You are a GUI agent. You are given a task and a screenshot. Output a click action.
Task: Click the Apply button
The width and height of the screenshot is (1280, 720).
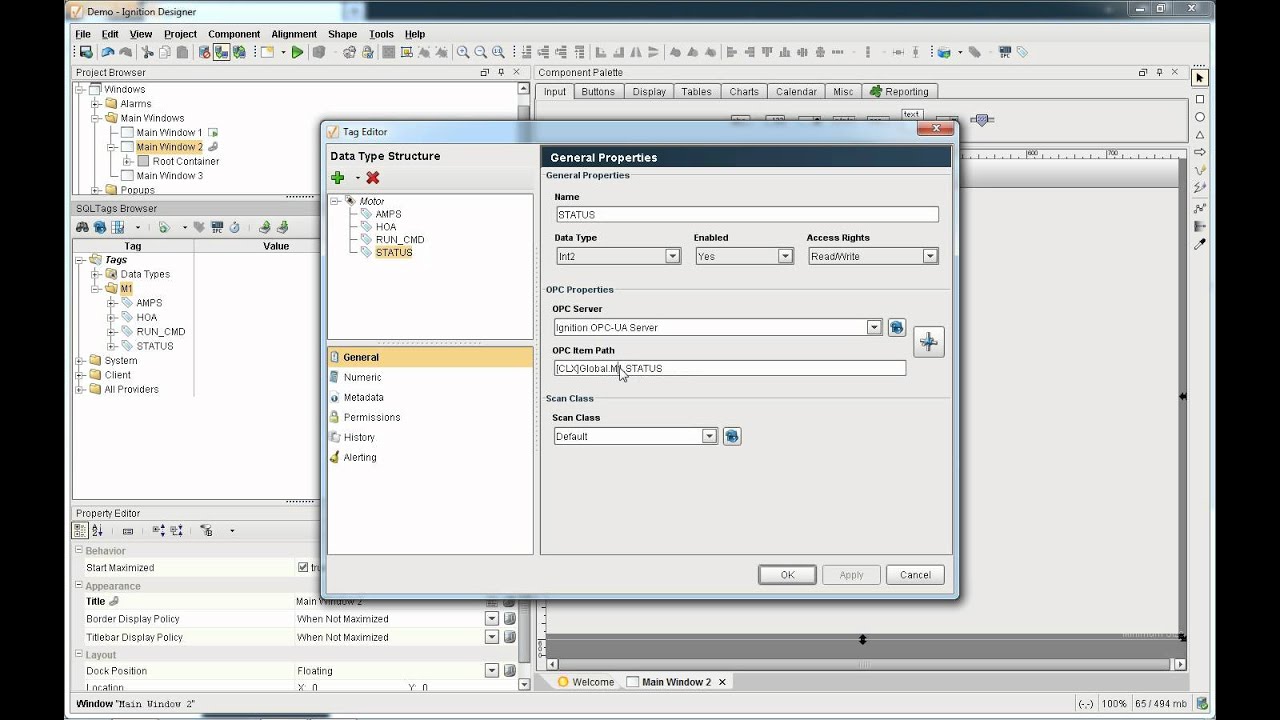[x=851, y=575]
